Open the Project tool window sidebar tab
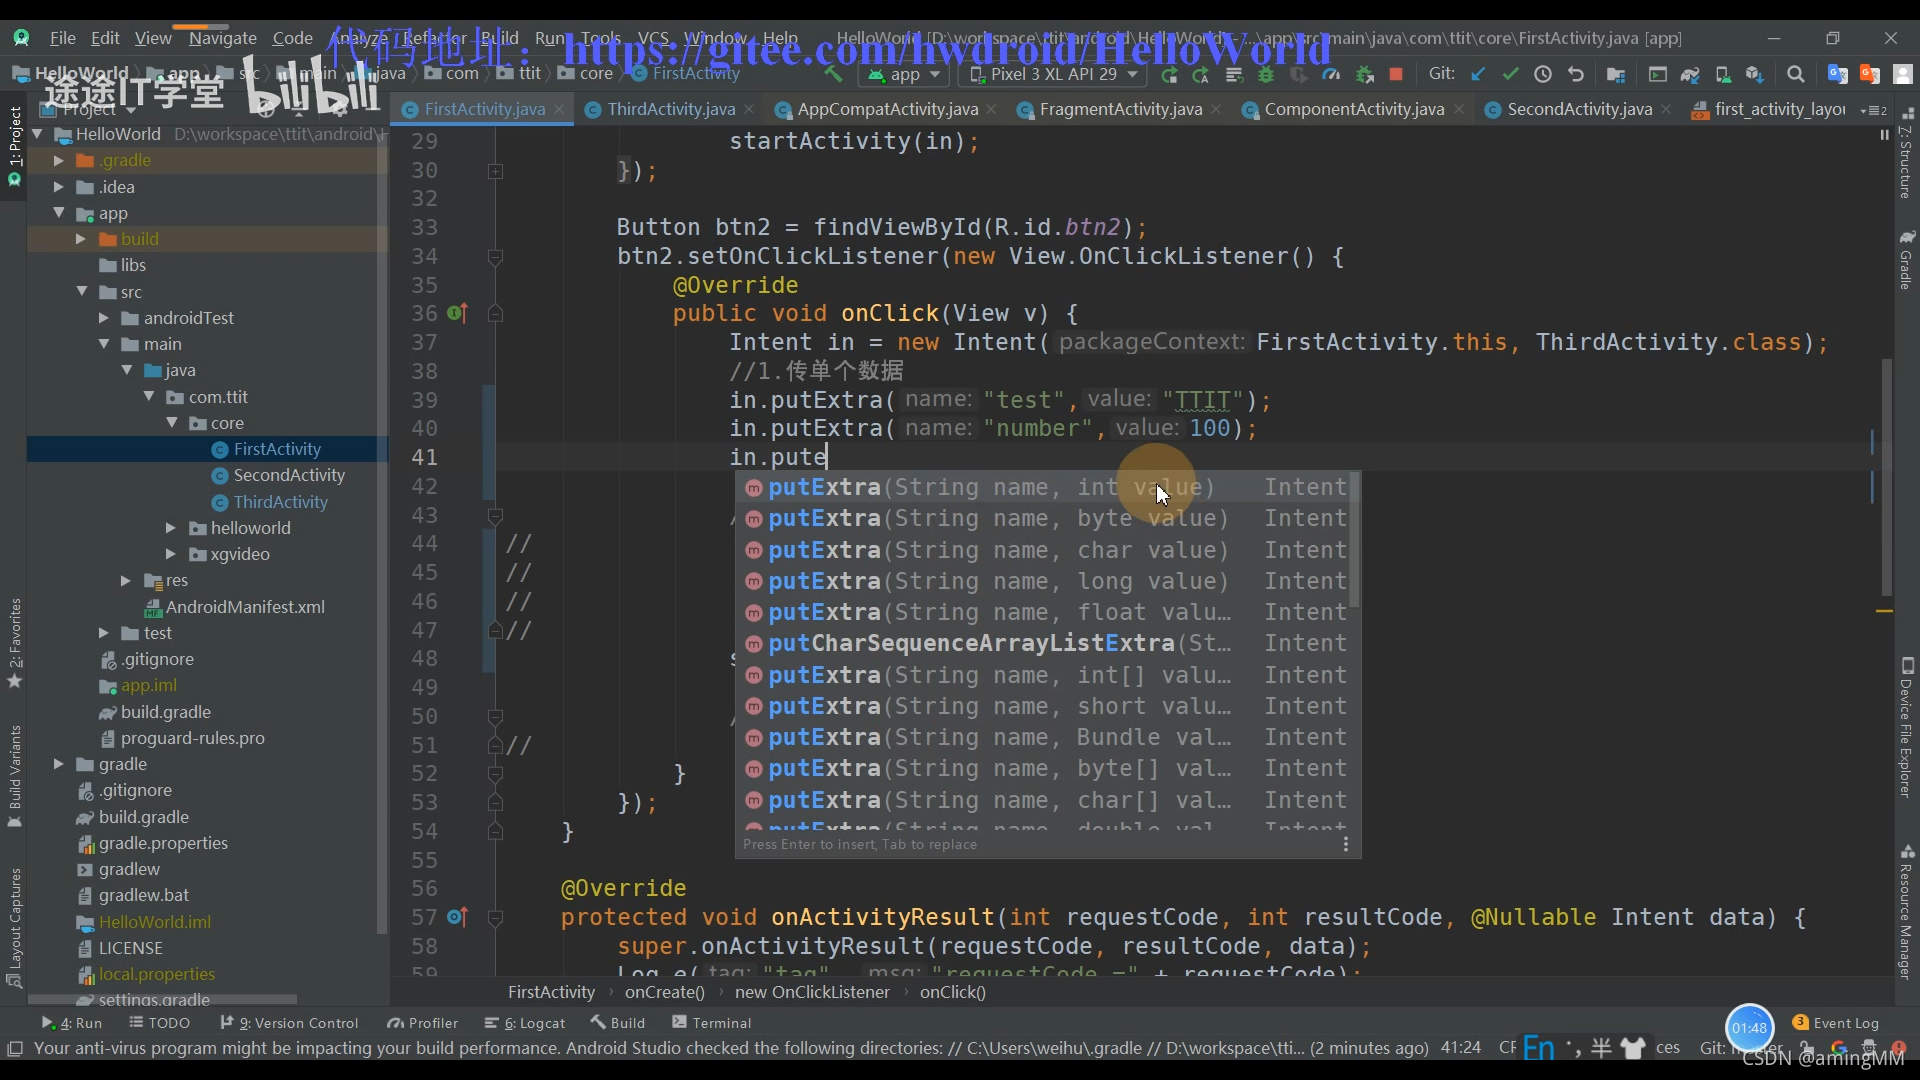The height and width of the screenshot is (1080, 1920). coord(14,146)
